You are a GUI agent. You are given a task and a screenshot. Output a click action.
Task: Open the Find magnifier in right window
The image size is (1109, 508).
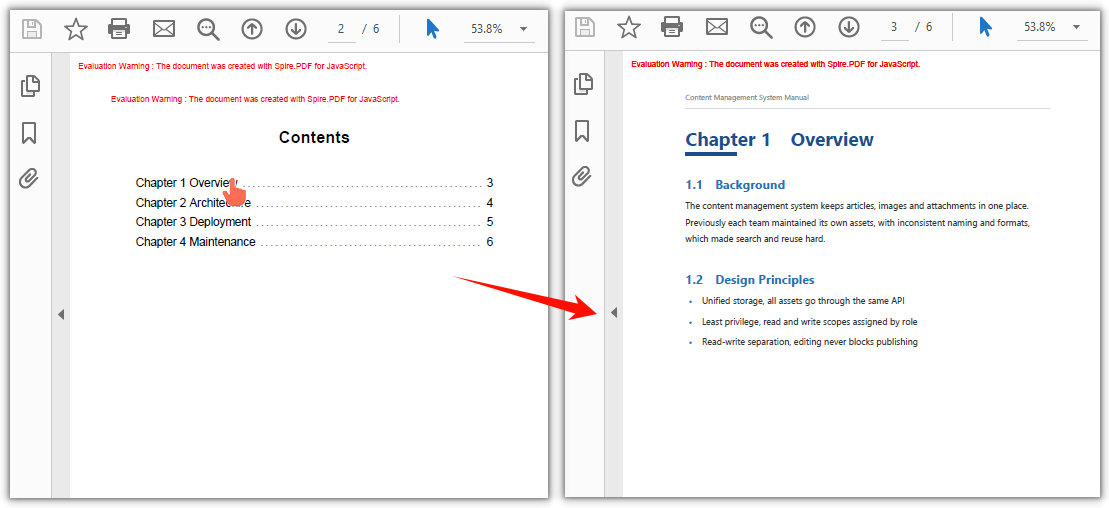761,28
